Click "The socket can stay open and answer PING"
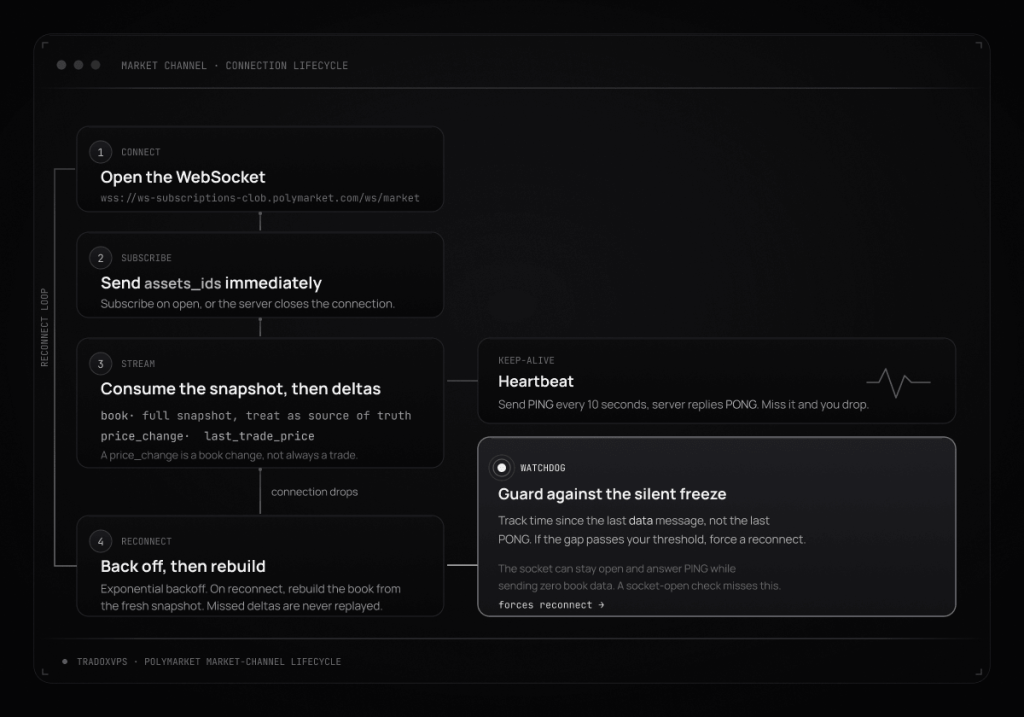The image size is (1024, 717). coord(639,577)
